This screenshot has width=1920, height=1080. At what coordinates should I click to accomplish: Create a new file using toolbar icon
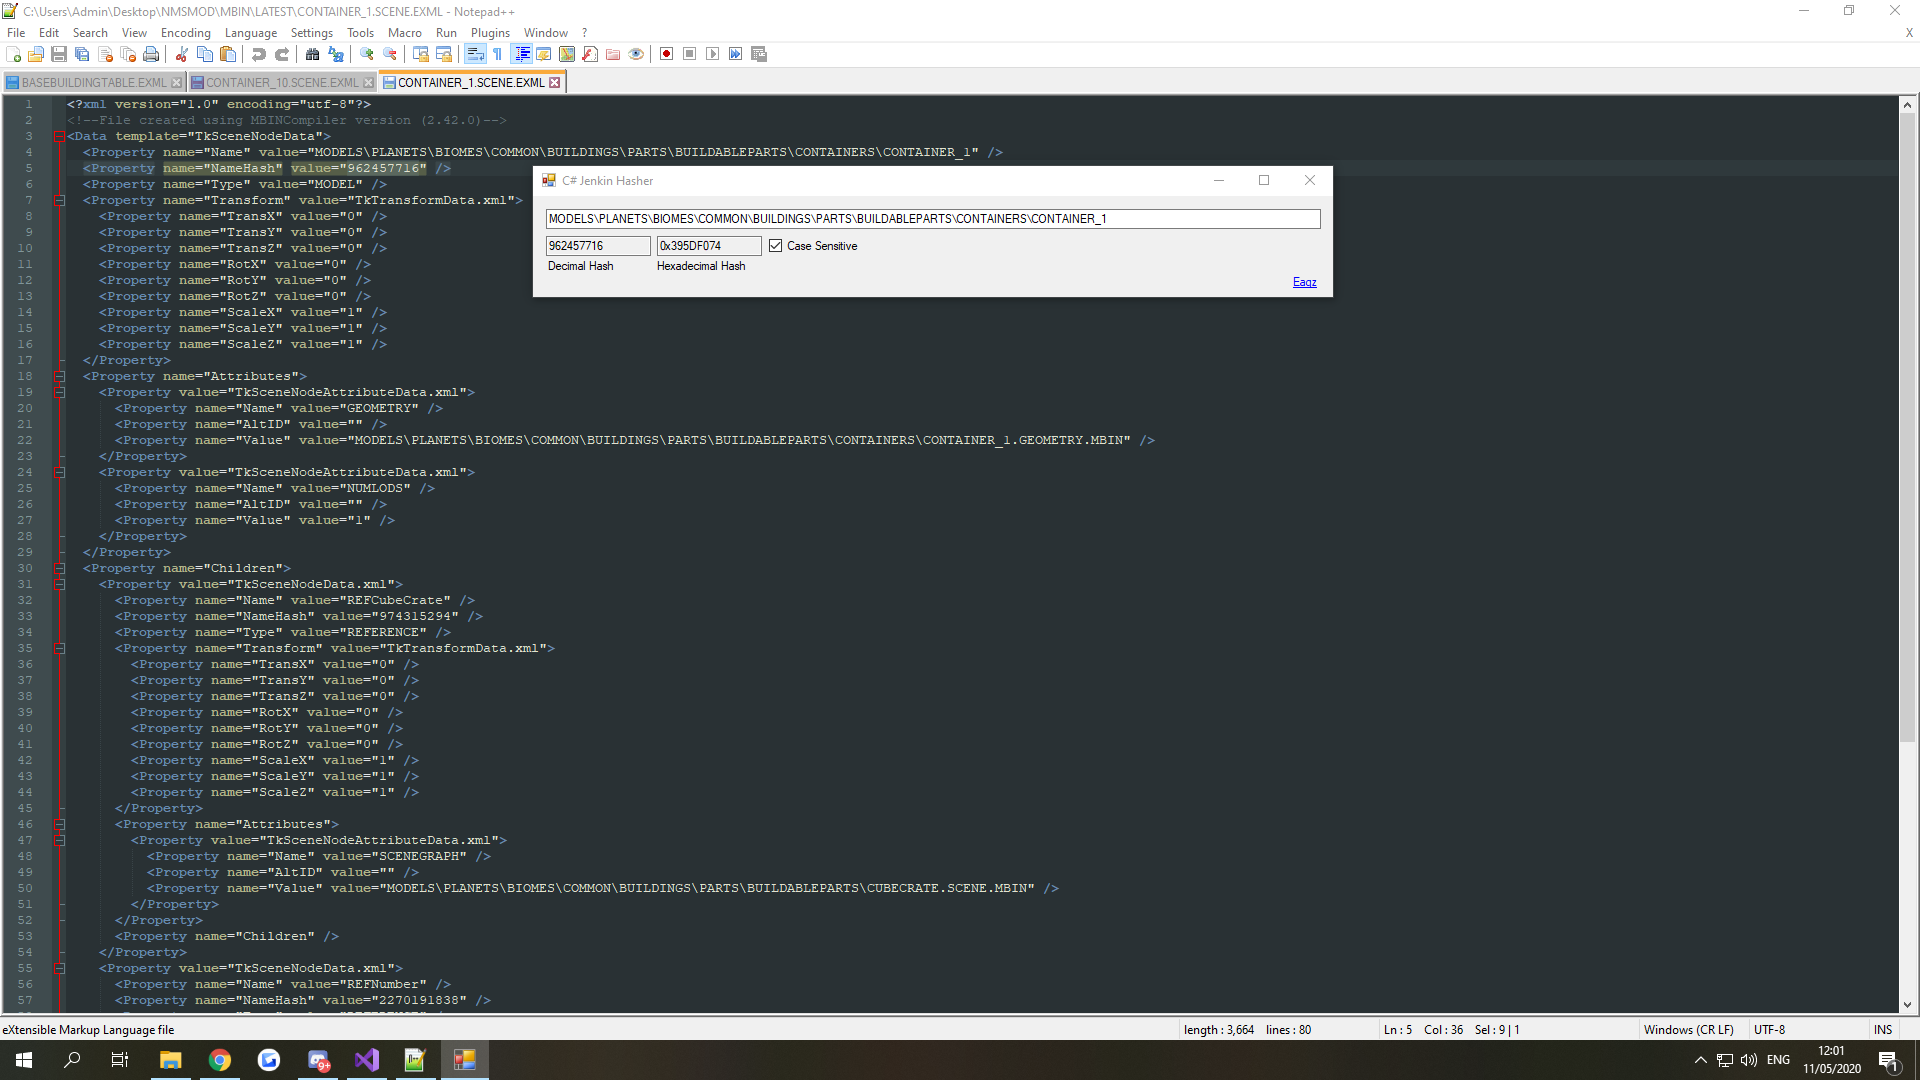pyautogui.click(x=13, y=54)
